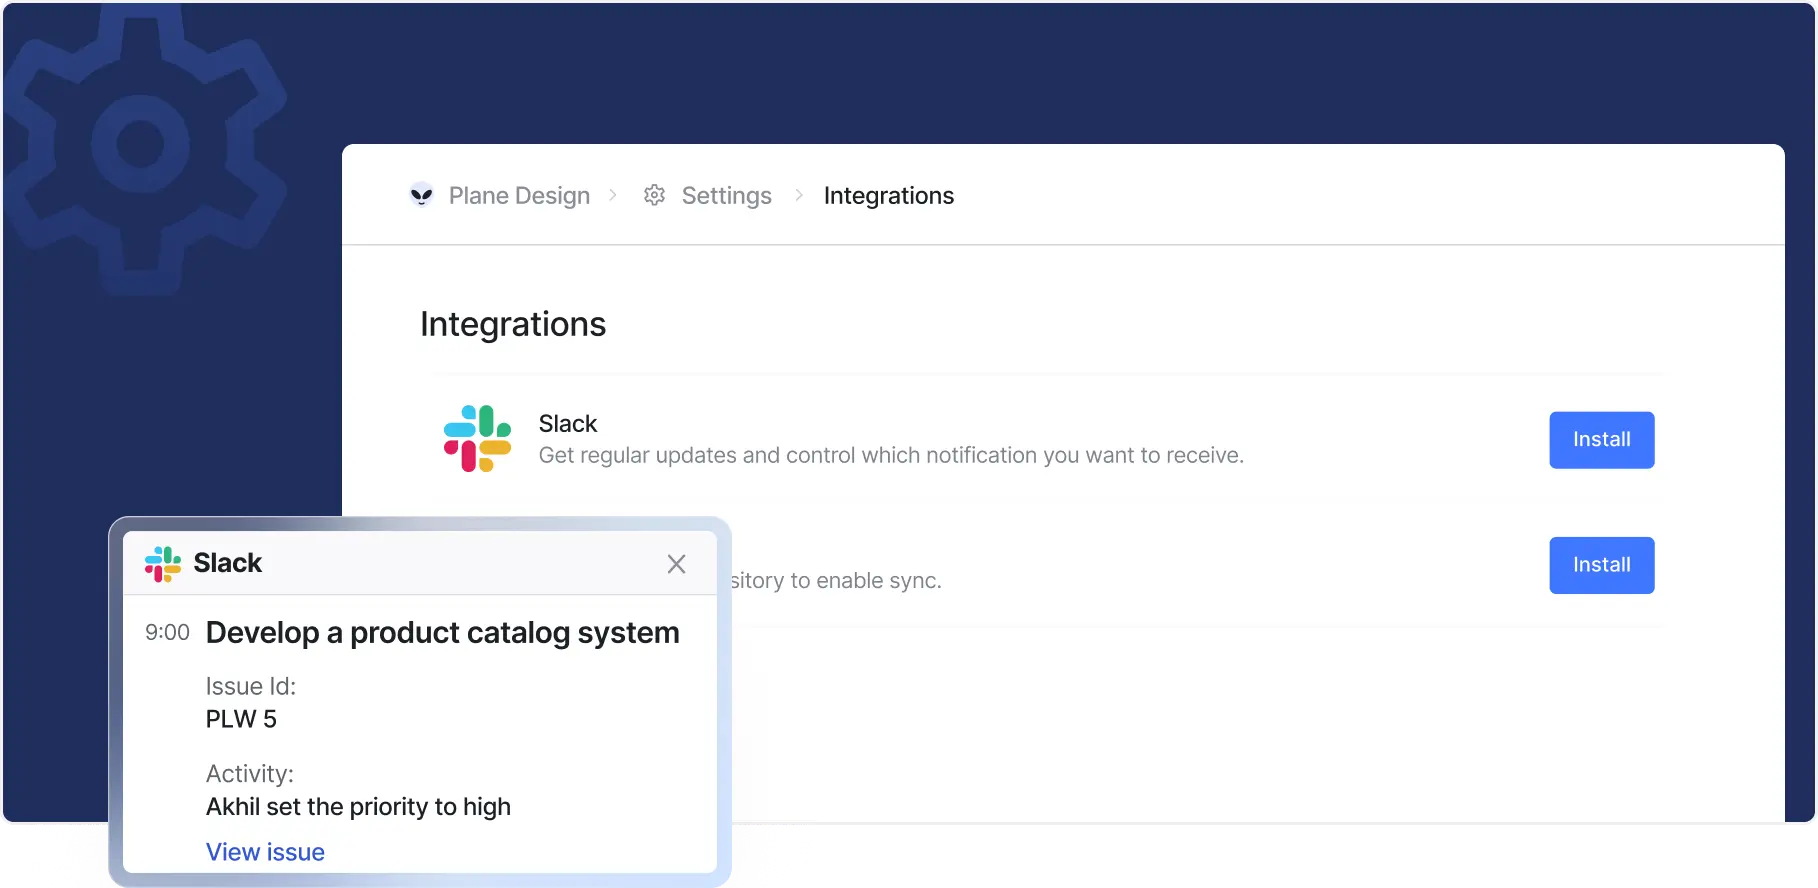Click the Slack integration title
Viewport: 1818px width, 888px height.
click(x=567, y=424)
